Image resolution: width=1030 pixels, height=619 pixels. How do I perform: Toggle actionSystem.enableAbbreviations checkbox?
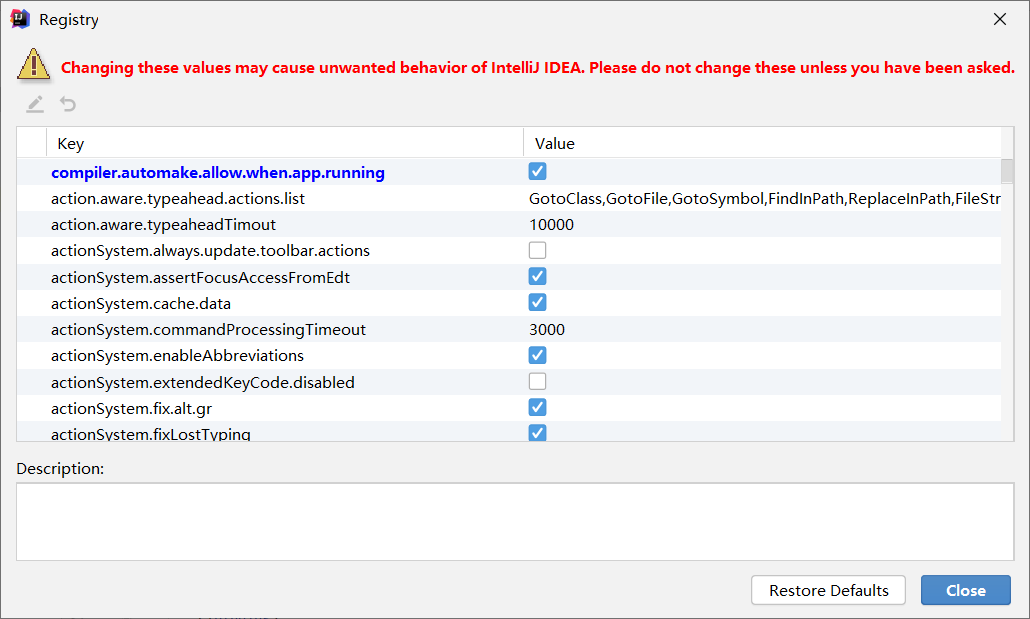click(537, 355)
